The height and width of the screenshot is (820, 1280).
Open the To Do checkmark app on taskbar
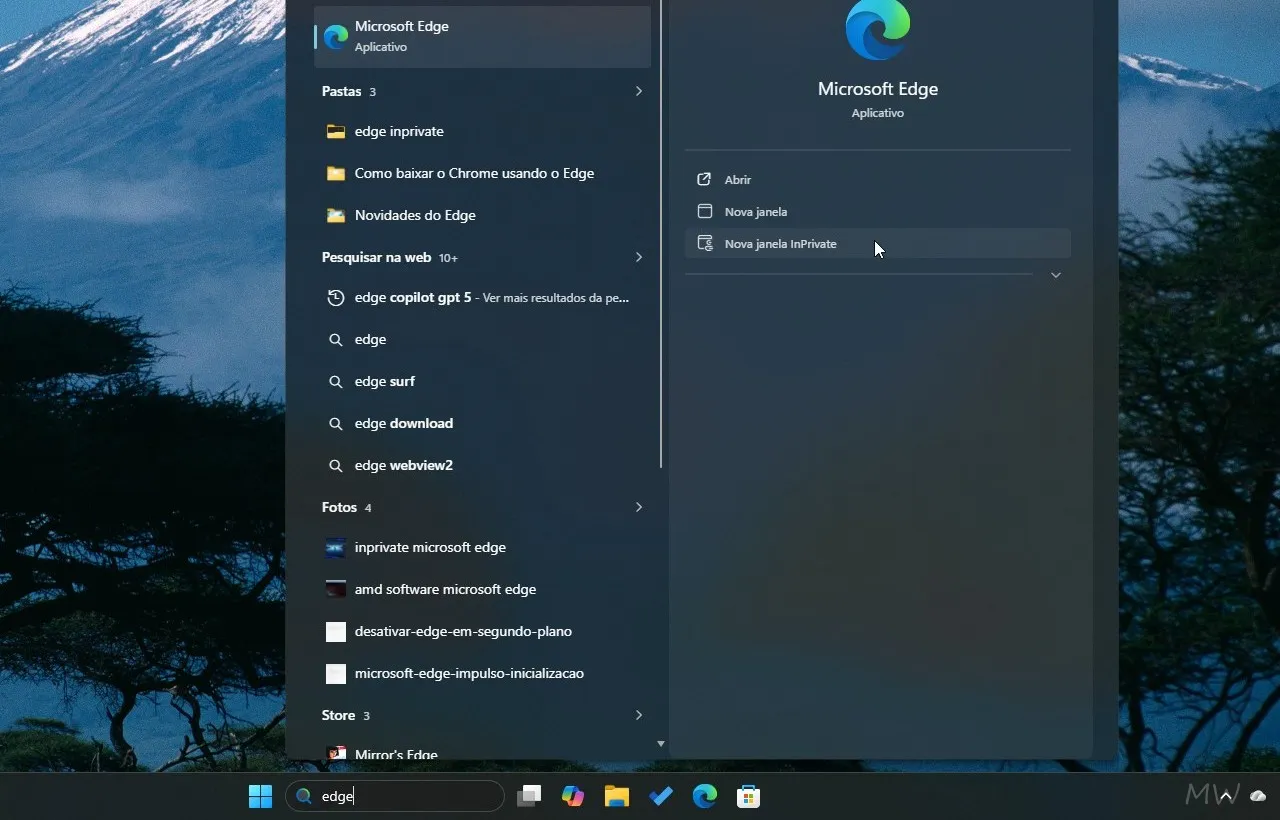[x=661, y=796]
